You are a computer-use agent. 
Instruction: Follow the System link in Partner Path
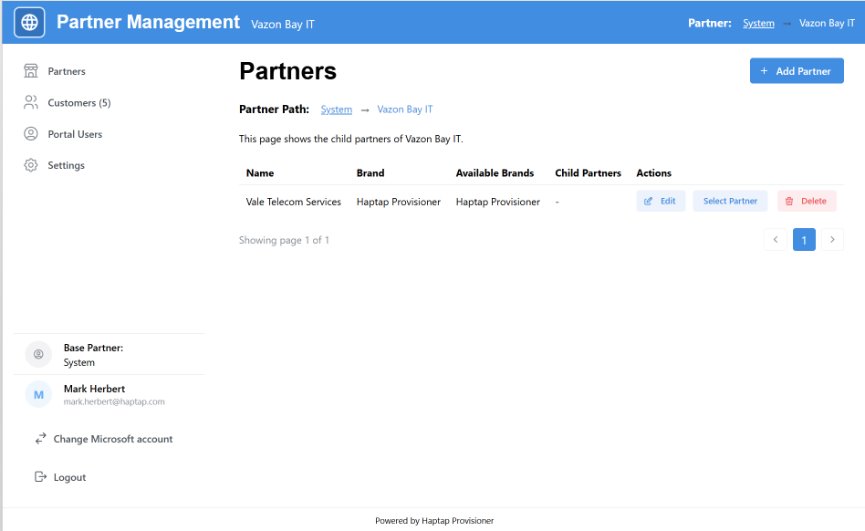coord(336,109)
